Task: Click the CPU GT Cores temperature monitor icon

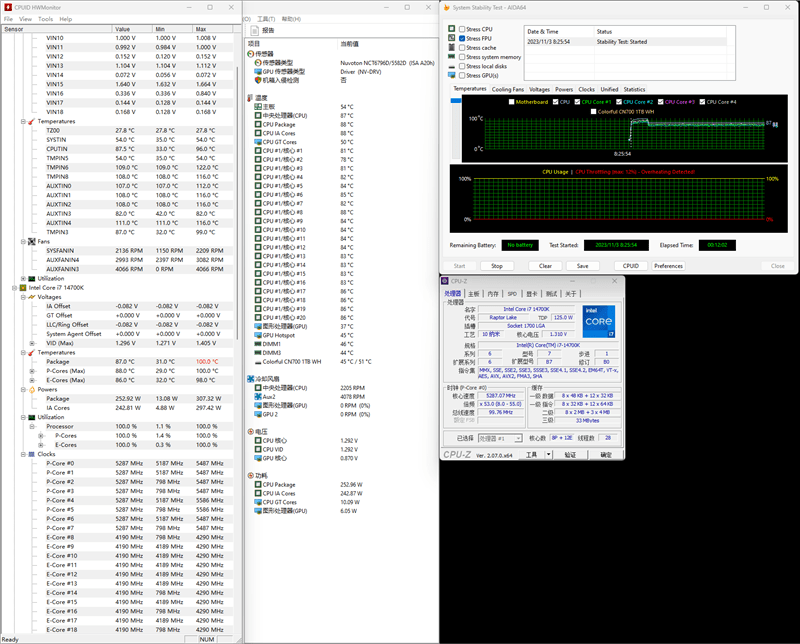Action: [258, 142]
